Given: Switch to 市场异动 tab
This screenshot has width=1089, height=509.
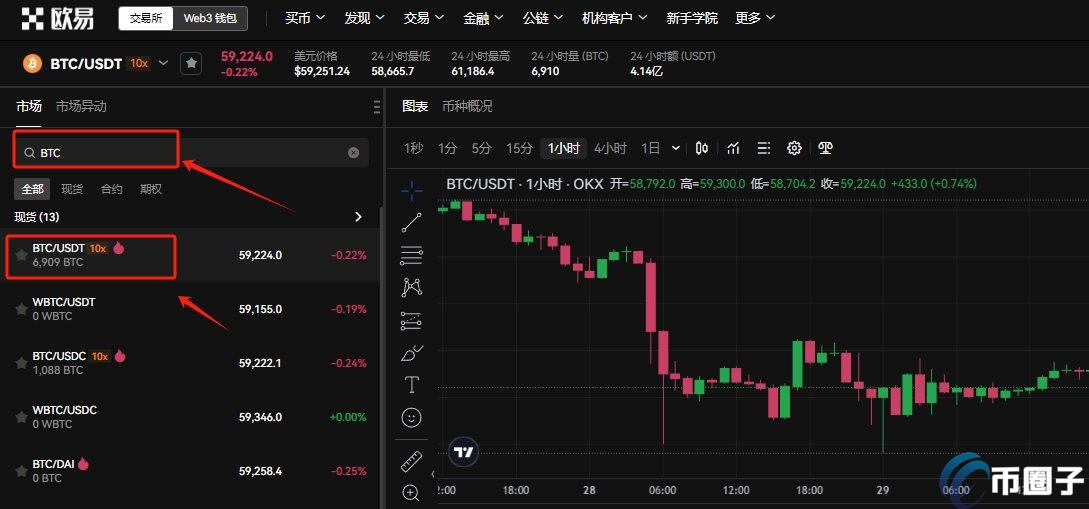Looking at the screenshot, I should (x=81, y=106).
